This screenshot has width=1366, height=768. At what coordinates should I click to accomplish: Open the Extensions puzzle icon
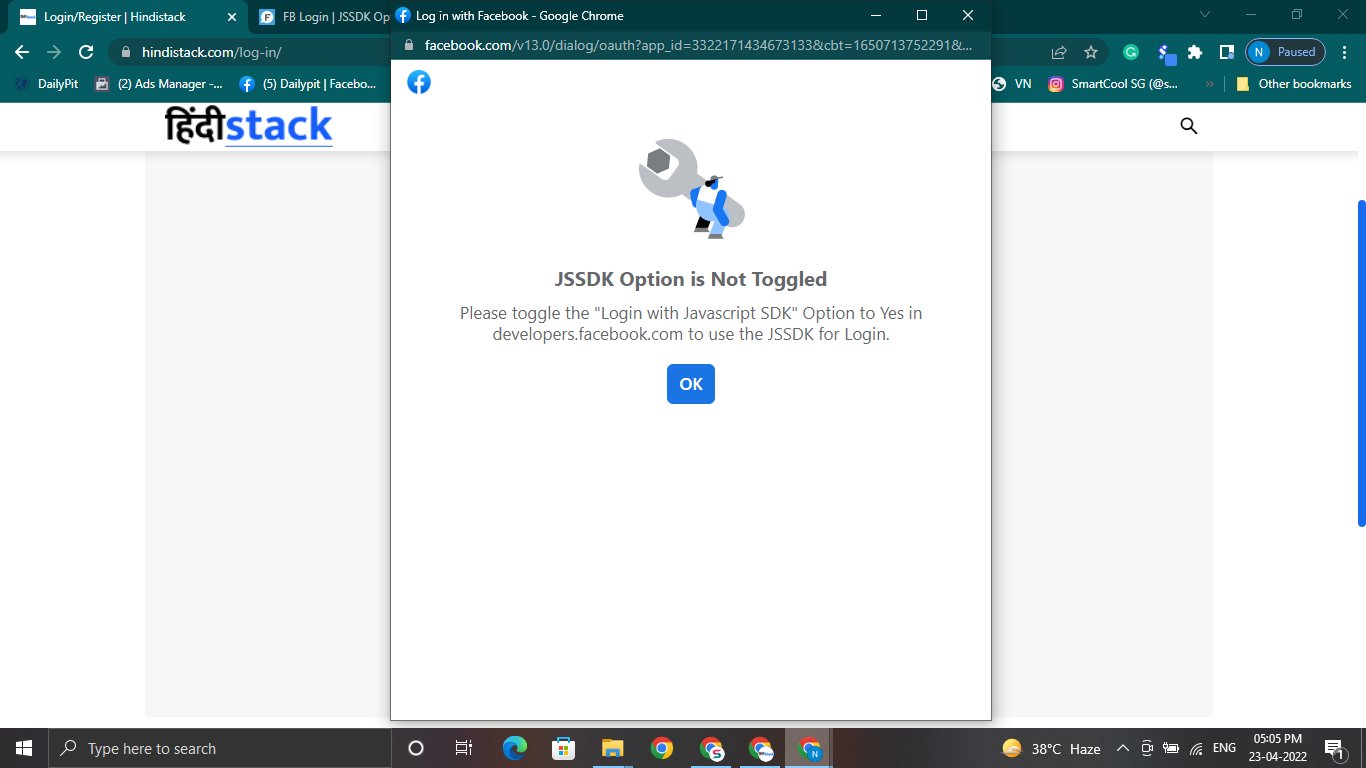[1195, 52]
